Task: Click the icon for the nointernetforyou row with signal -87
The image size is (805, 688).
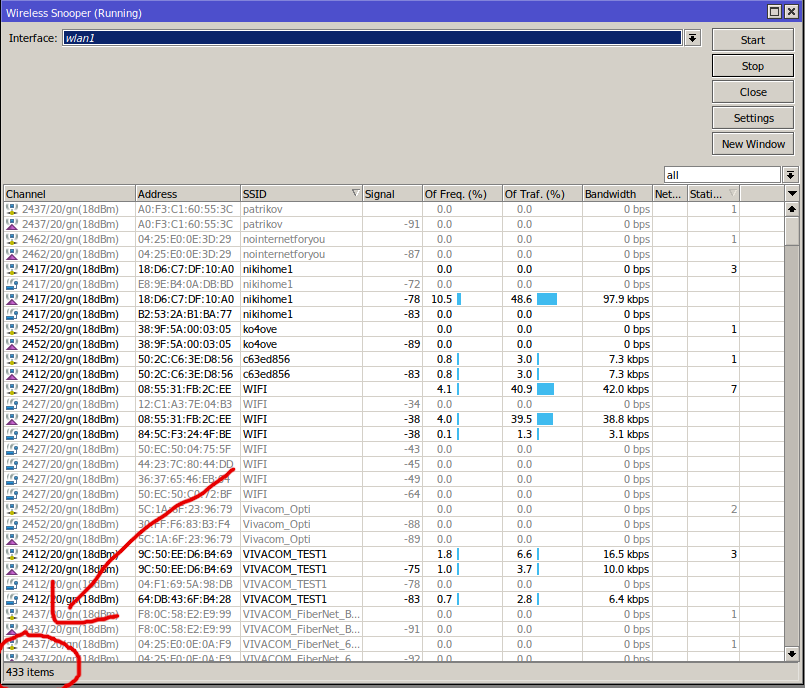Action: pyautogui.click(x=12, y=254)
